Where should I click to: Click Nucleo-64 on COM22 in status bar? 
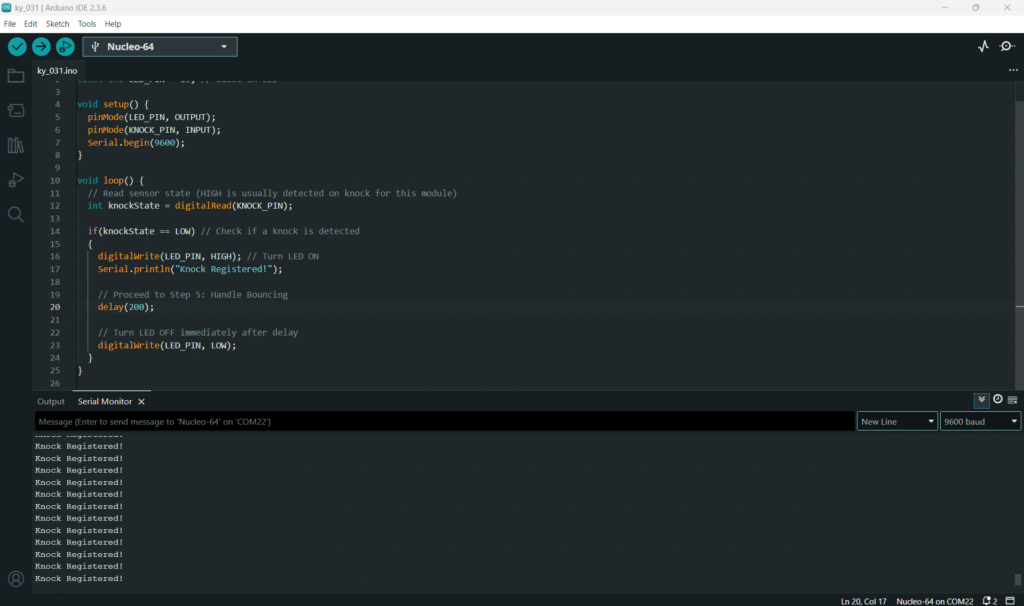click(933, 601)
